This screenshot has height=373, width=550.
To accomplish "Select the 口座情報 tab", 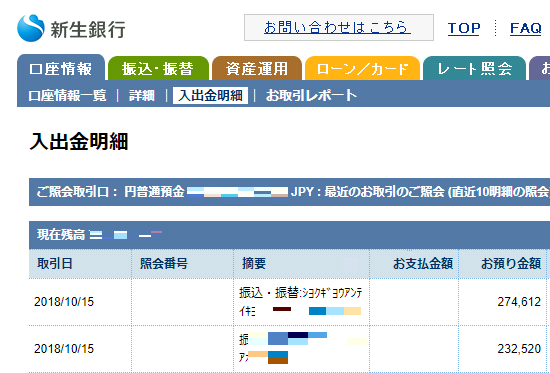I will click(61, 68).
